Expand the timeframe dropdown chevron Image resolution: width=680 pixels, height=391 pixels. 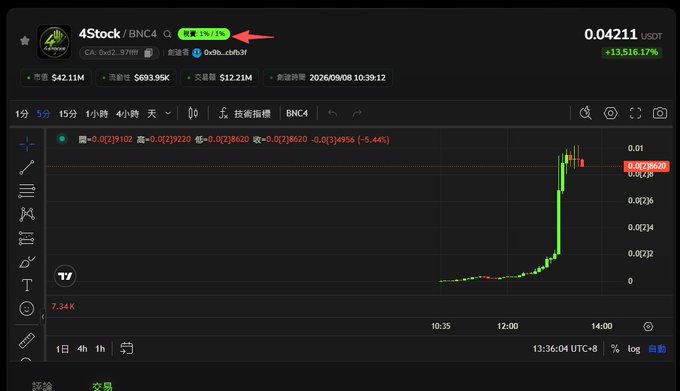click(x=168, y=114)
